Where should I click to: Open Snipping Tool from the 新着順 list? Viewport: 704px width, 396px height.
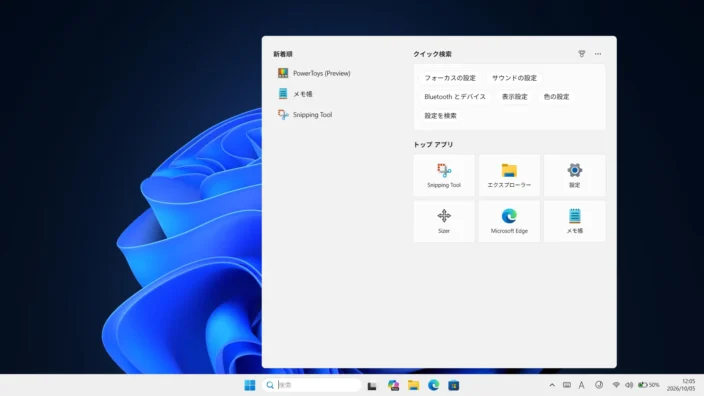point(305,114)
